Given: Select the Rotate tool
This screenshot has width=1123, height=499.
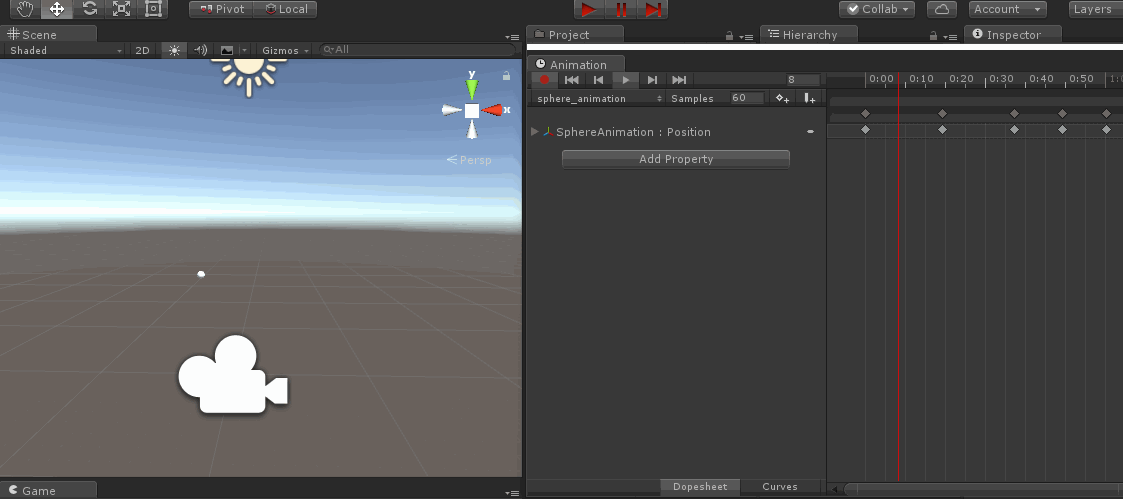Looking at the screenshot, I should click(90, 9).
